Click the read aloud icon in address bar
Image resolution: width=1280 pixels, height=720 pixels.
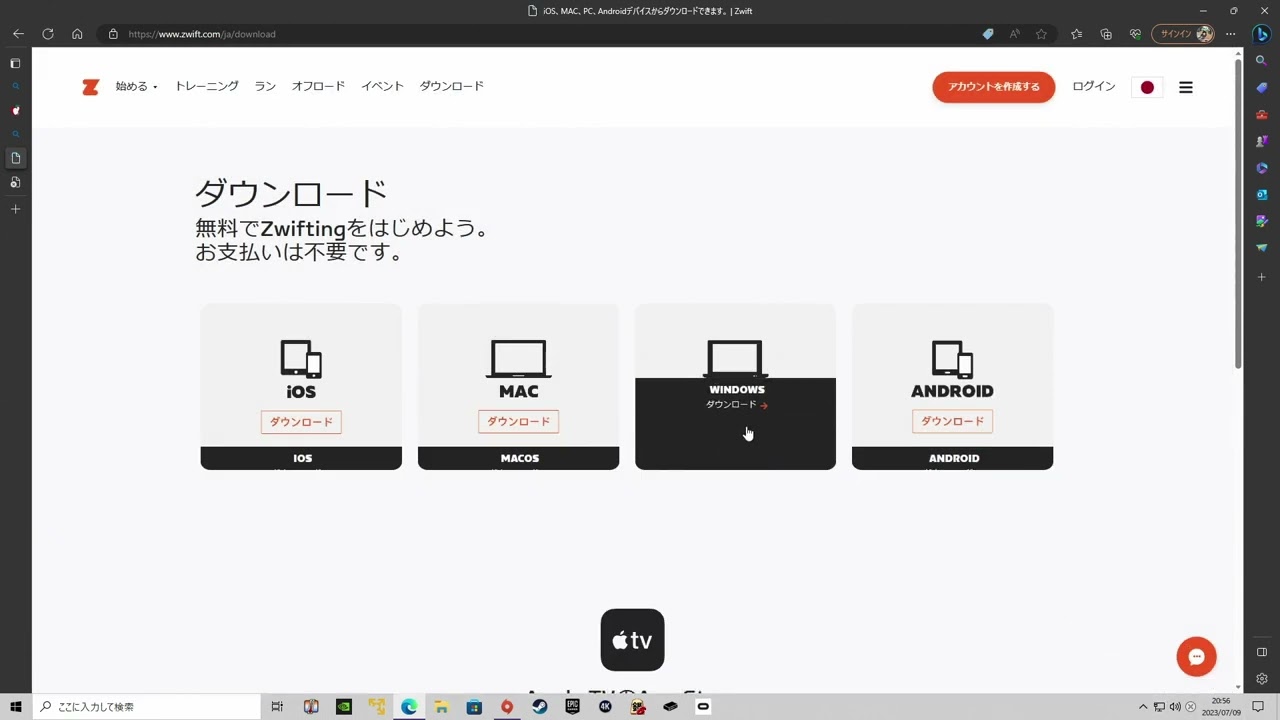pyautogui.click(x=1014, y=34)
